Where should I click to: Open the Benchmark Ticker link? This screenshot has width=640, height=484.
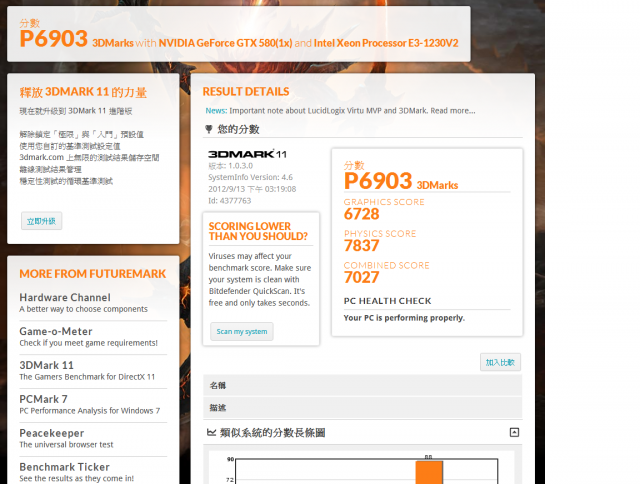[64, 466]
